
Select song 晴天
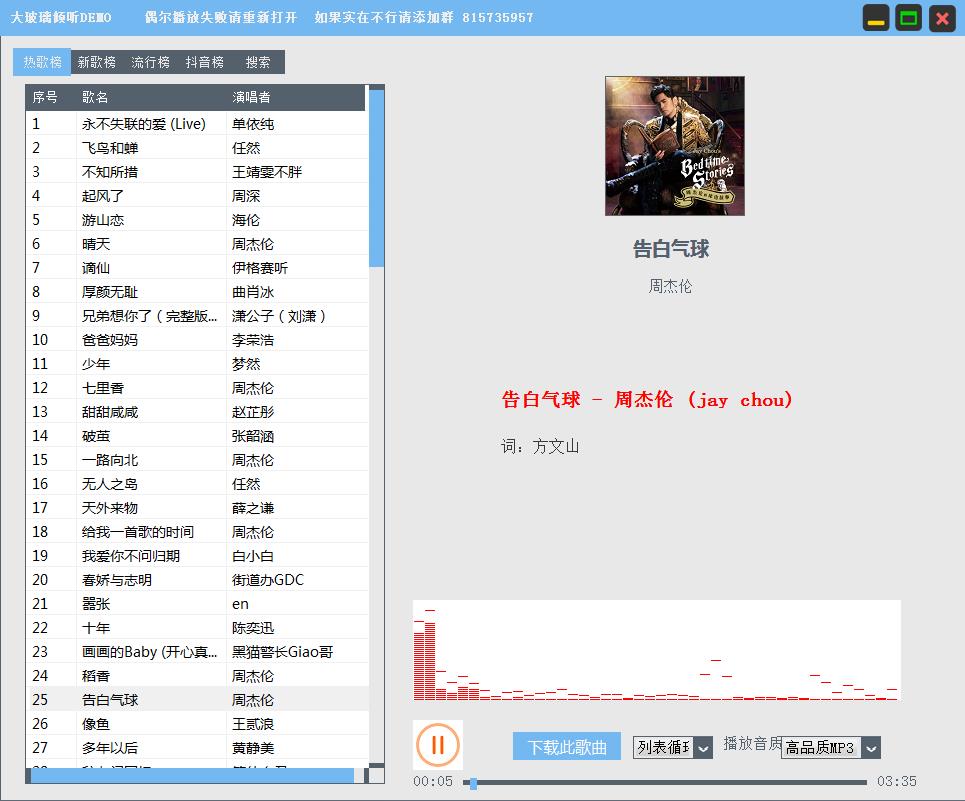95,244
